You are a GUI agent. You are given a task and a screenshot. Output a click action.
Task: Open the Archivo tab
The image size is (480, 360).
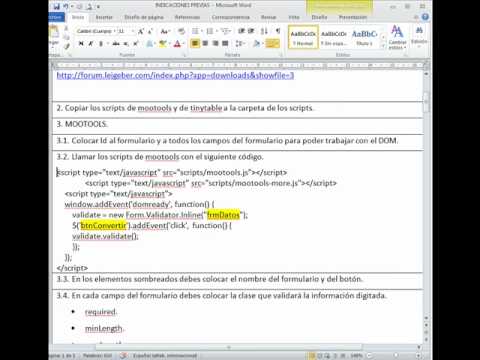coord(56,17)
